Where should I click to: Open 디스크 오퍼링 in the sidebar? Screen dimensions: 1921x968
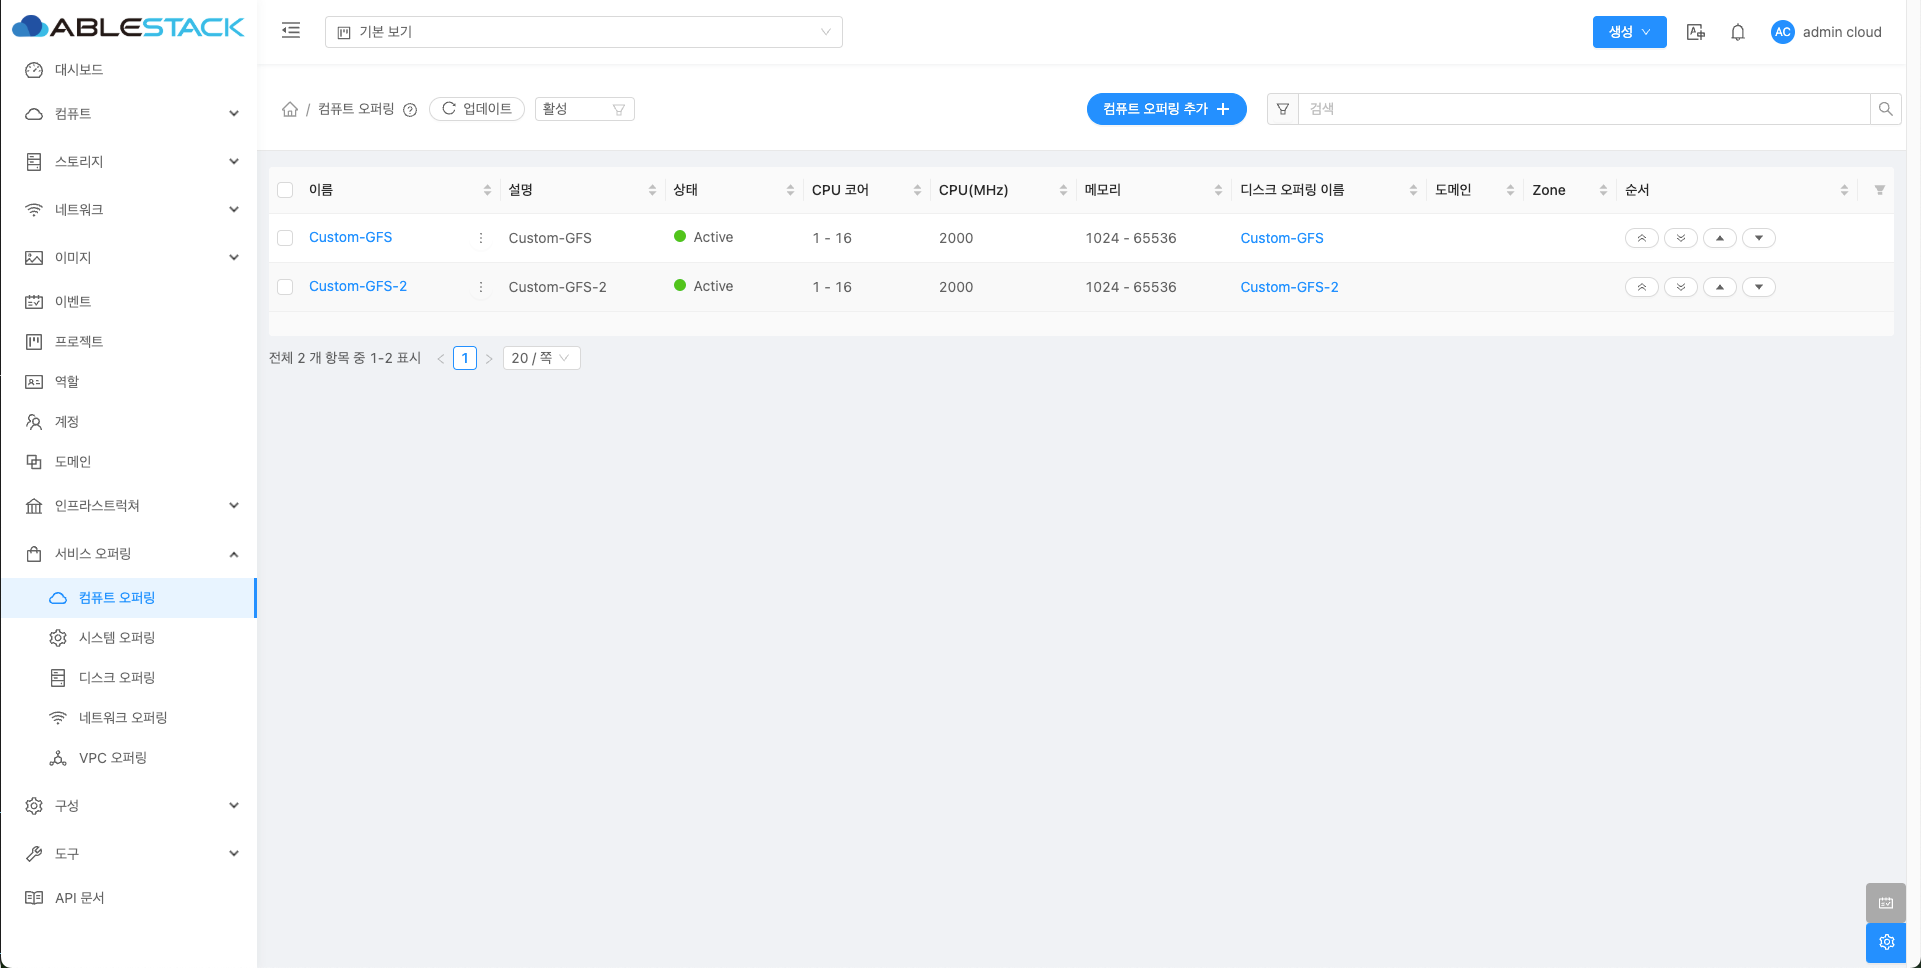pyautogui.click(x=117, y=678)
